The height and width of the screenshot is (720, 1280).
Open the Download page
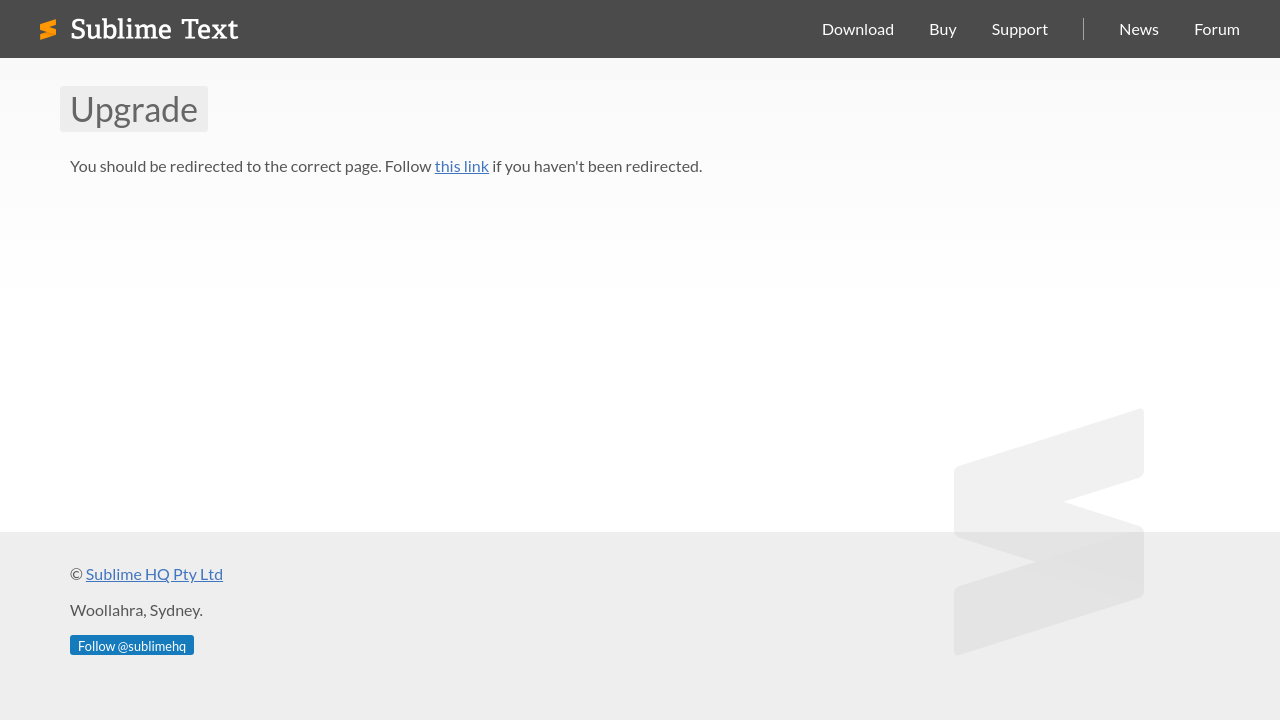pyautogui.click(x=857, y=29)
